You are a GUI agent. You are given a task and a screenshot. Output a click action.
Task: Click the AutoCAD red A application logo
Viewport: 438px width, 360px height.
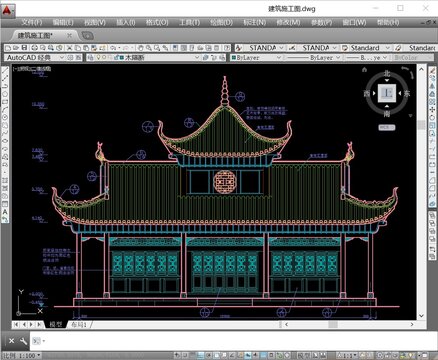point(7,11)
